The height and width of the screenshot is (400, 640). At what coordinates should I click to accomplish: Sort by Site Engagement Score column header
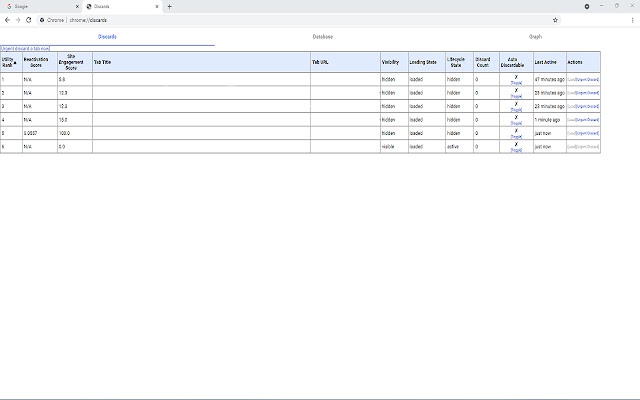tap(75, 62)
